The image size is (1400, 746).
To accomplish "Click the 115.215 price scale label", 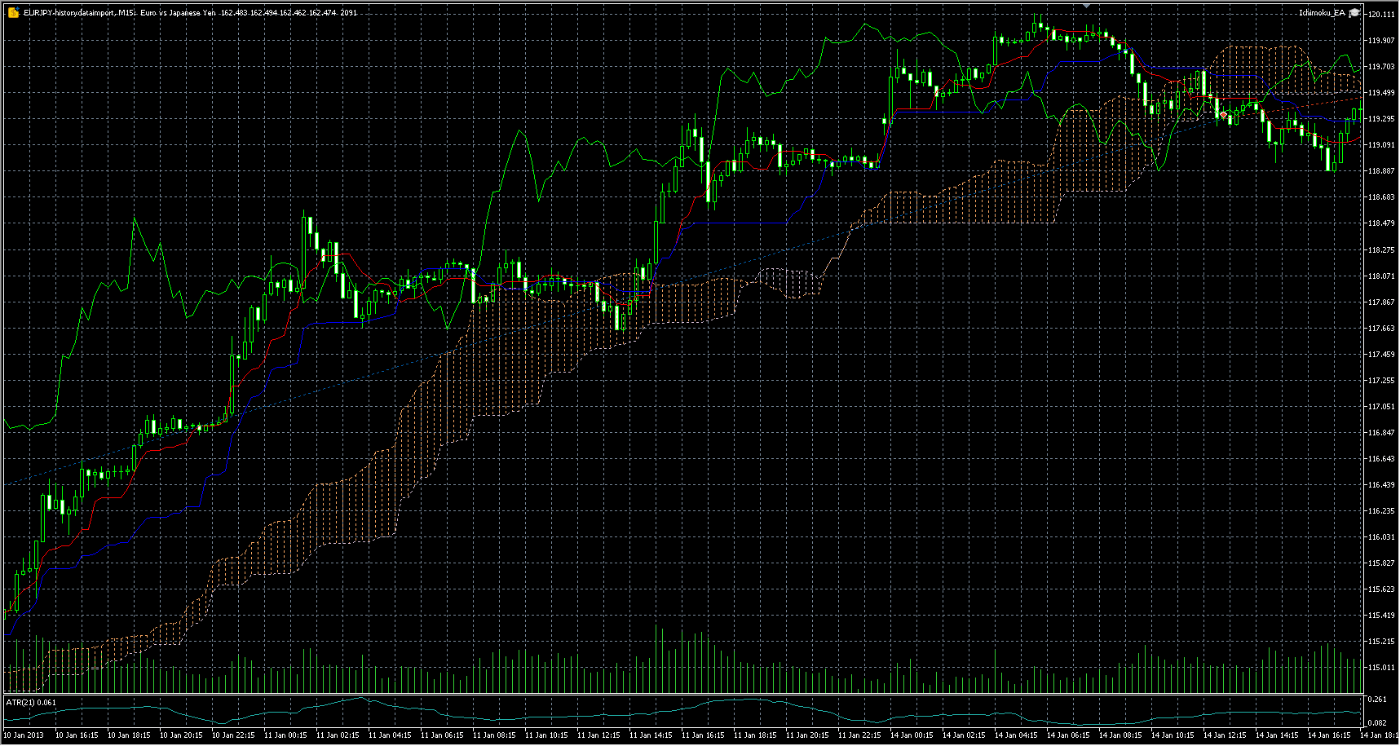I will tap(1381, 642).
